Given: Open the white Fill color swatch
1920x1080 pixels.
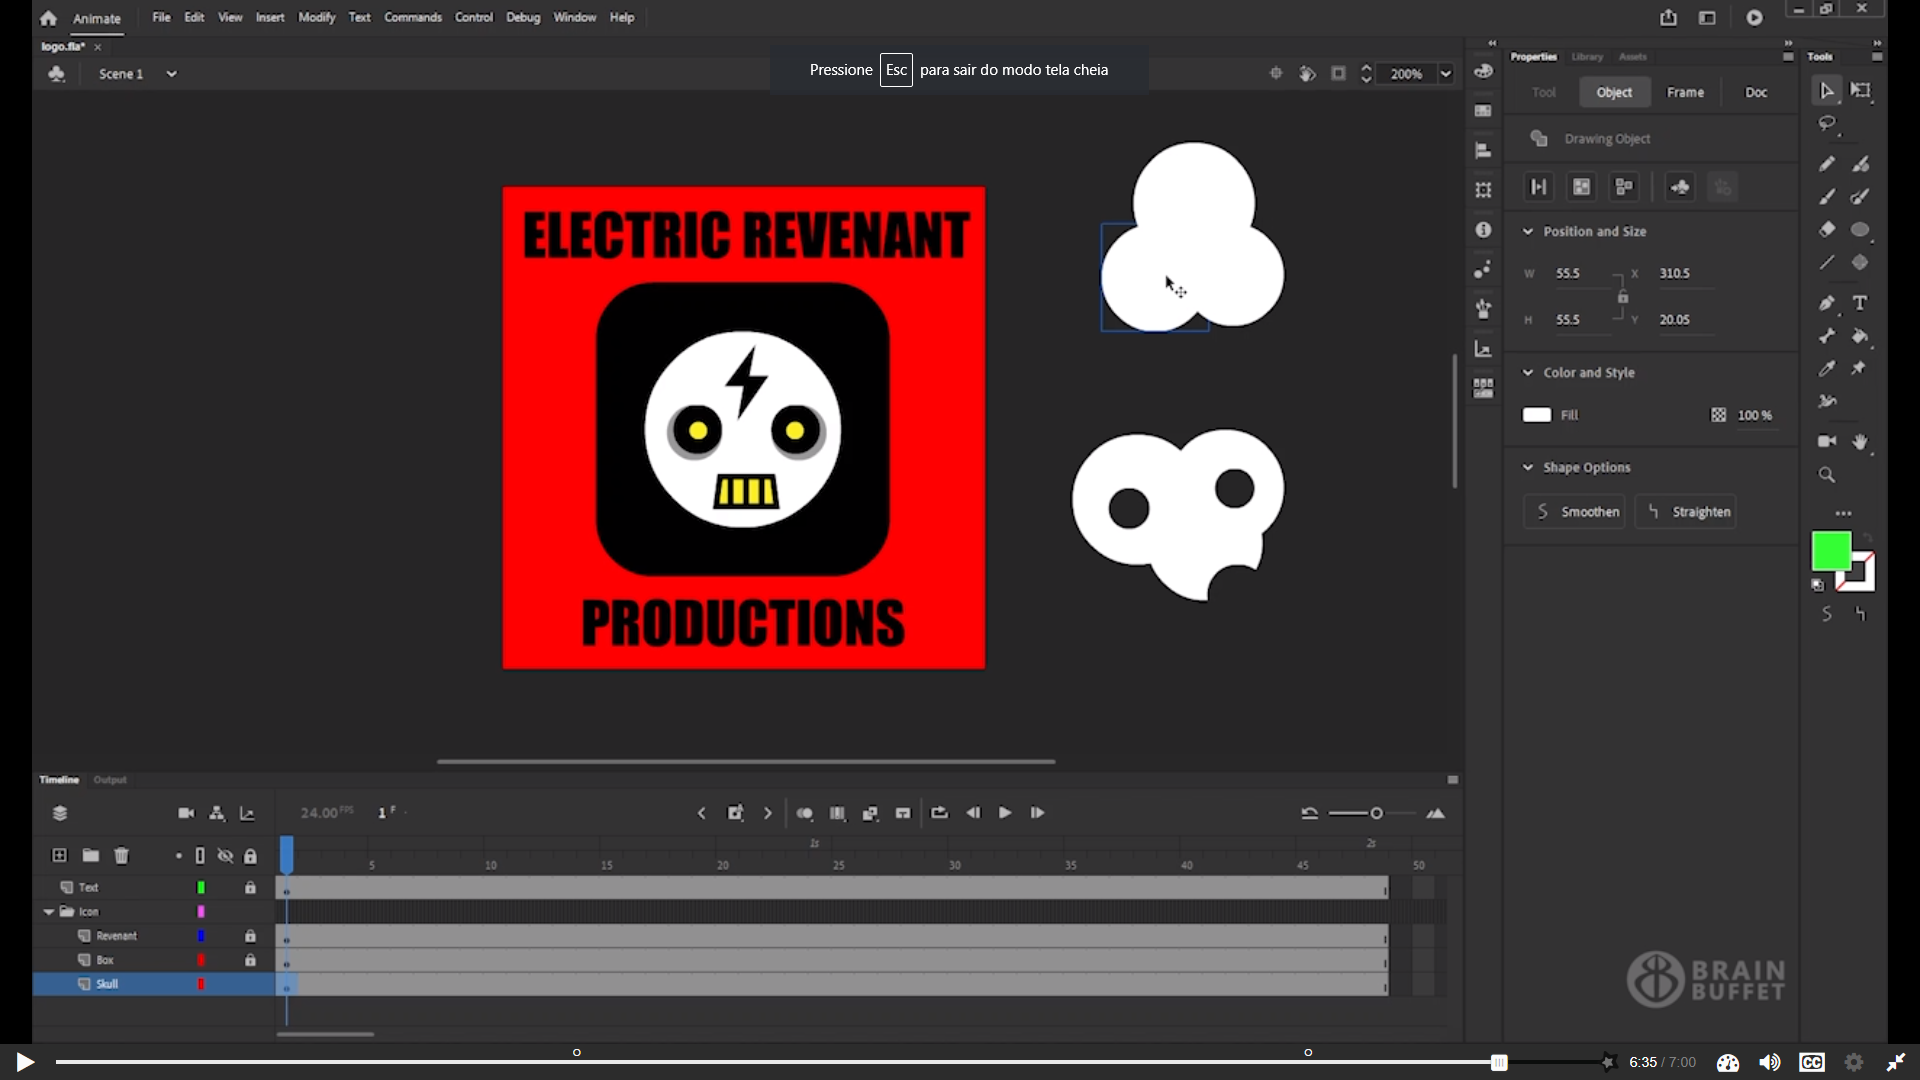Looking at the screenshot, I should tap(1537, 415).
